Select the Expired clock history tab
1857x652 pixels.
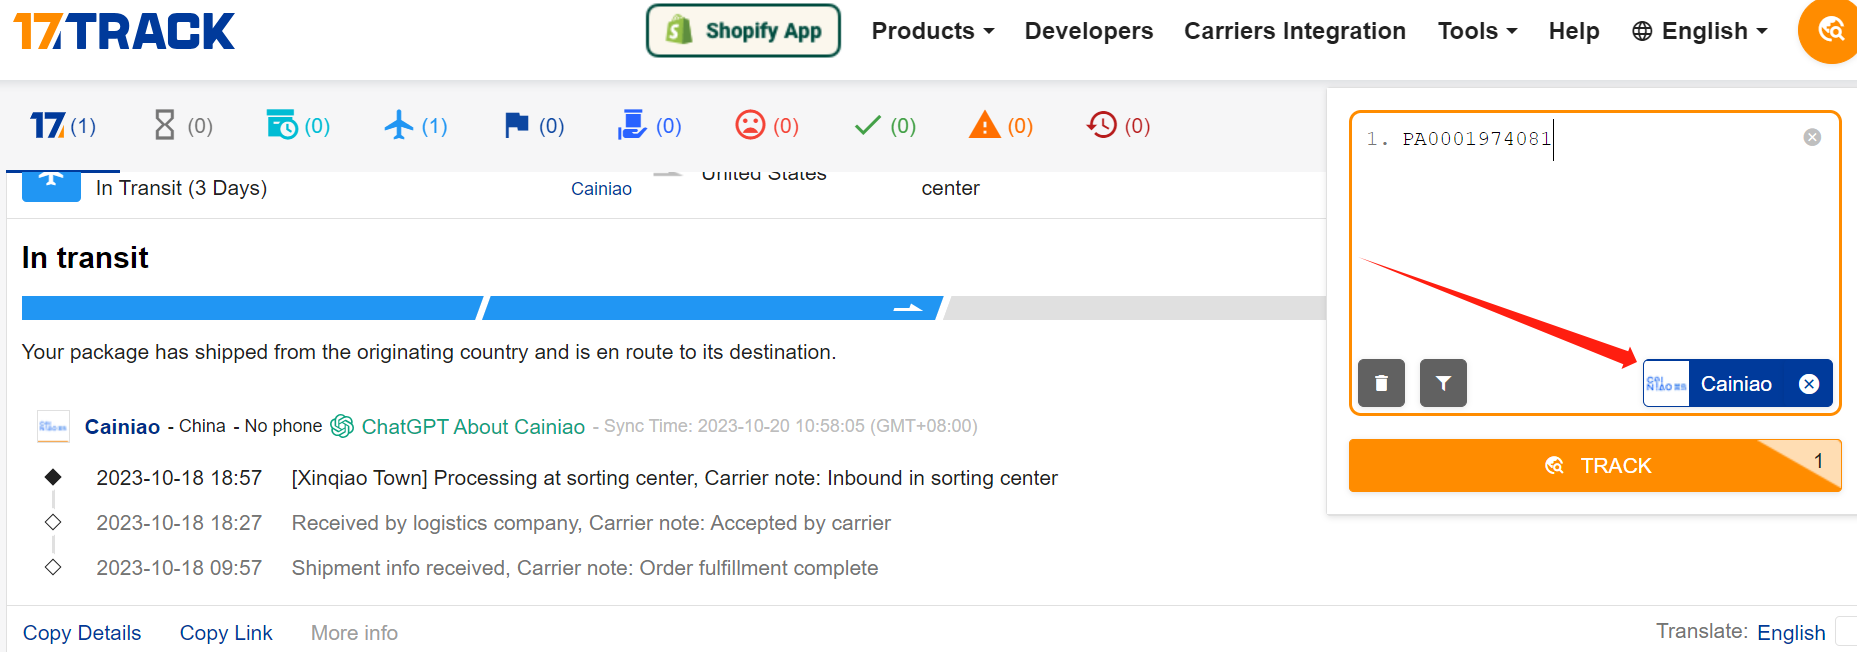1118,126
